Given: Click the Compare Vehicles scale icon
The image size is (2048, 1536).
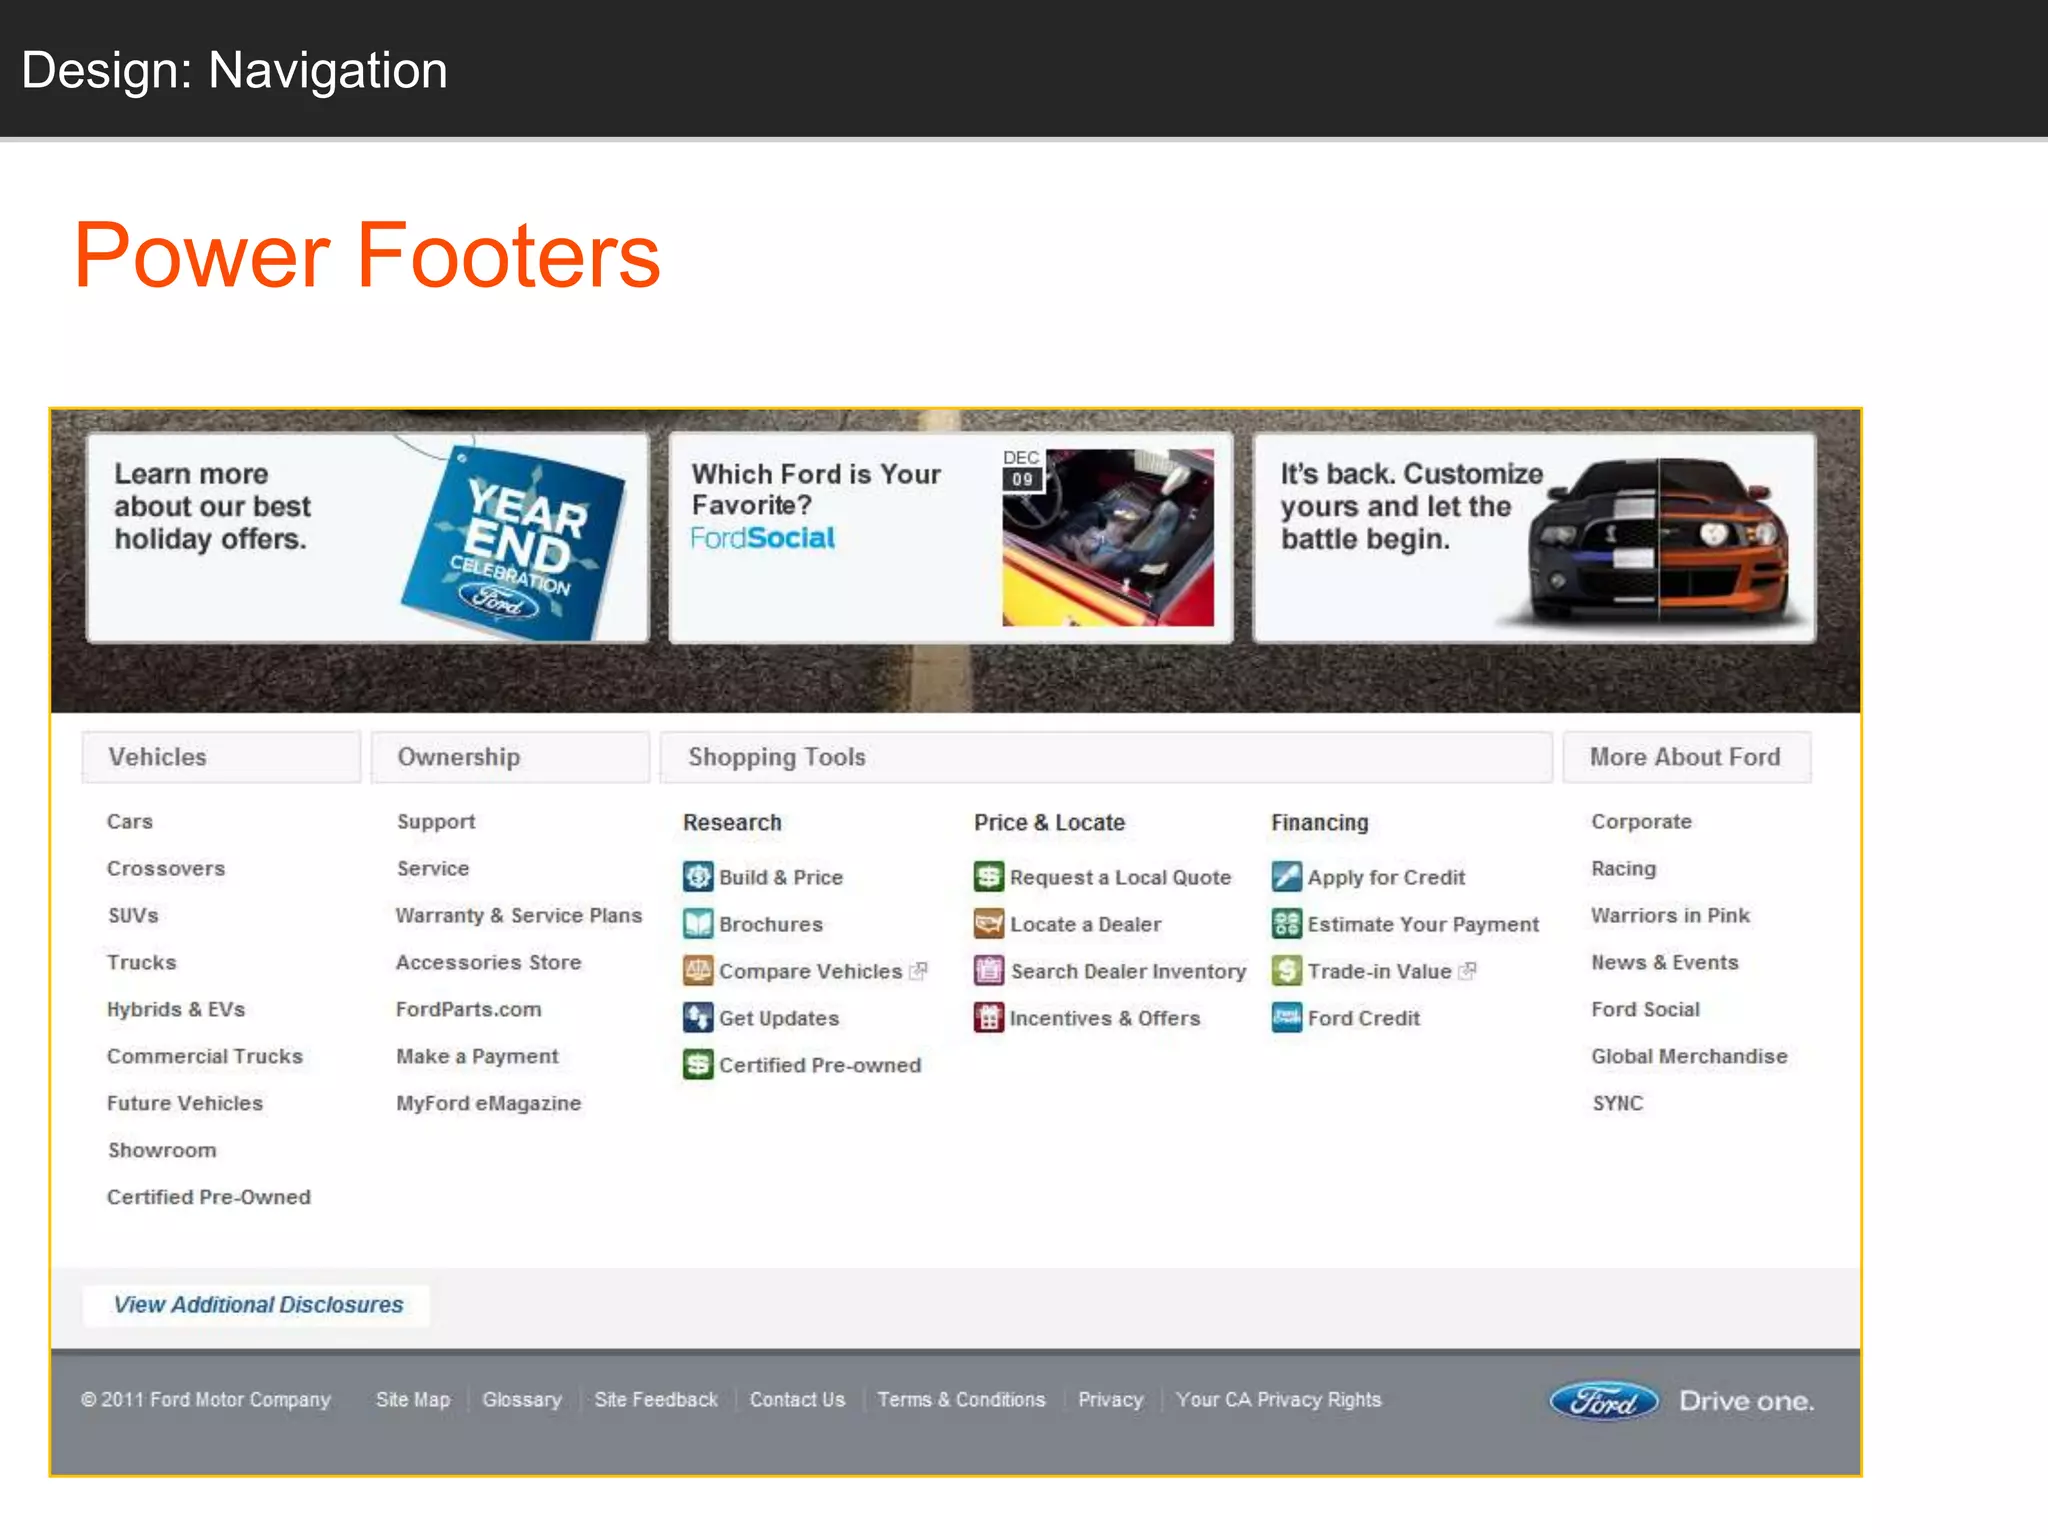Looking at the screenshot, I should click(x=698, y=971).
